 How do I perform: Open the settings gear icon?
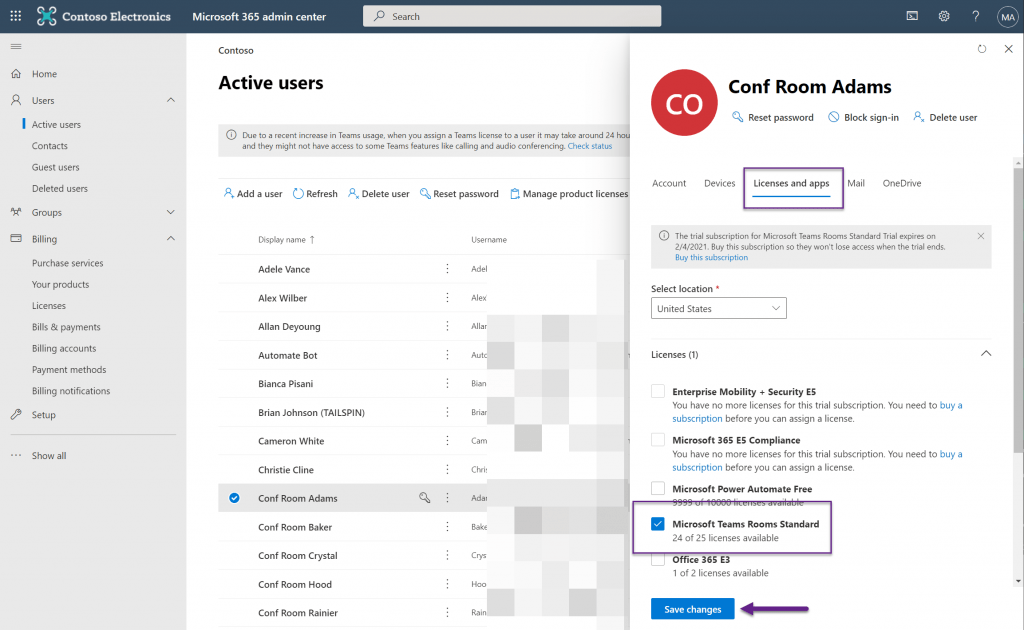point(944,16)
